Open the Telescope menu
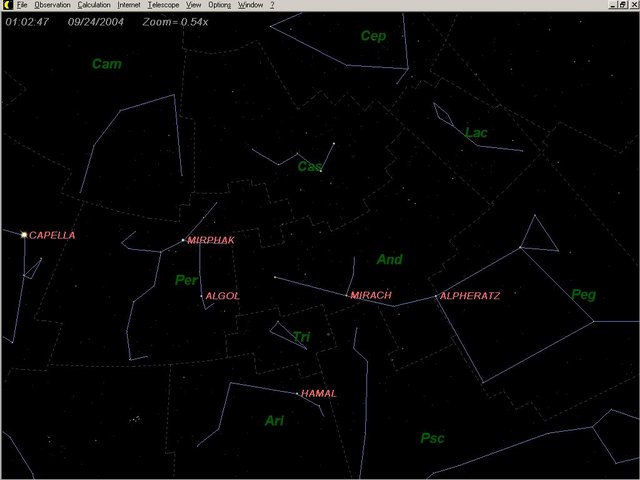 pyautogui.click(x=163, y=5)
